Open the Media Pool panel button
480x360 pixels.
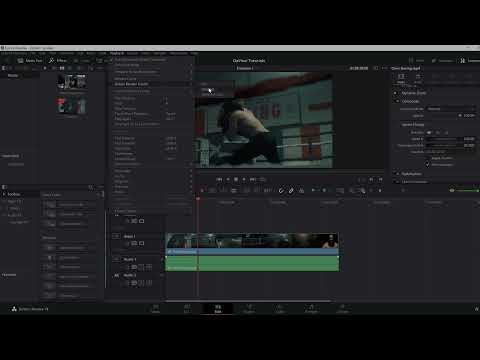click(x=30, y=60)
